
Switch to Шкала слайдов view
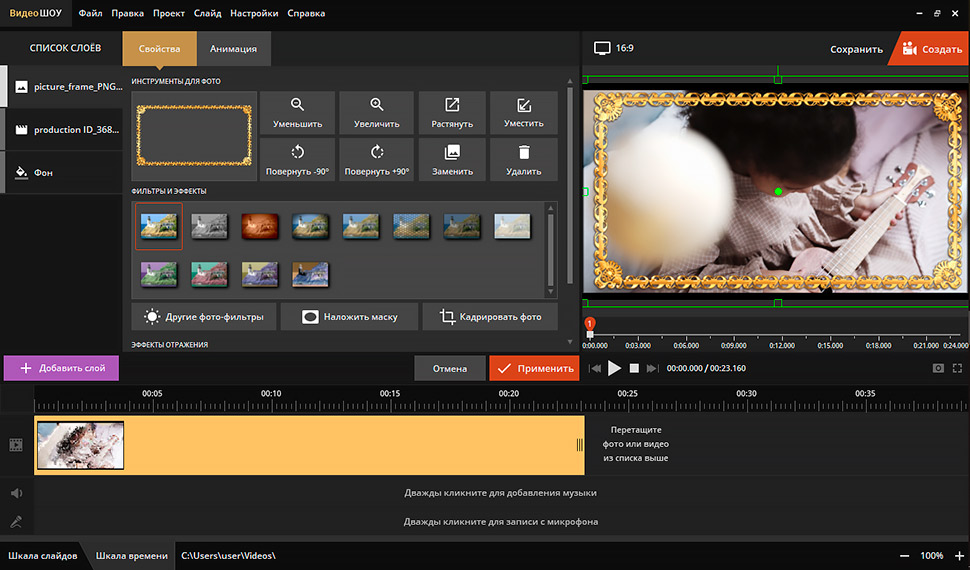click(x=42, y=555)
